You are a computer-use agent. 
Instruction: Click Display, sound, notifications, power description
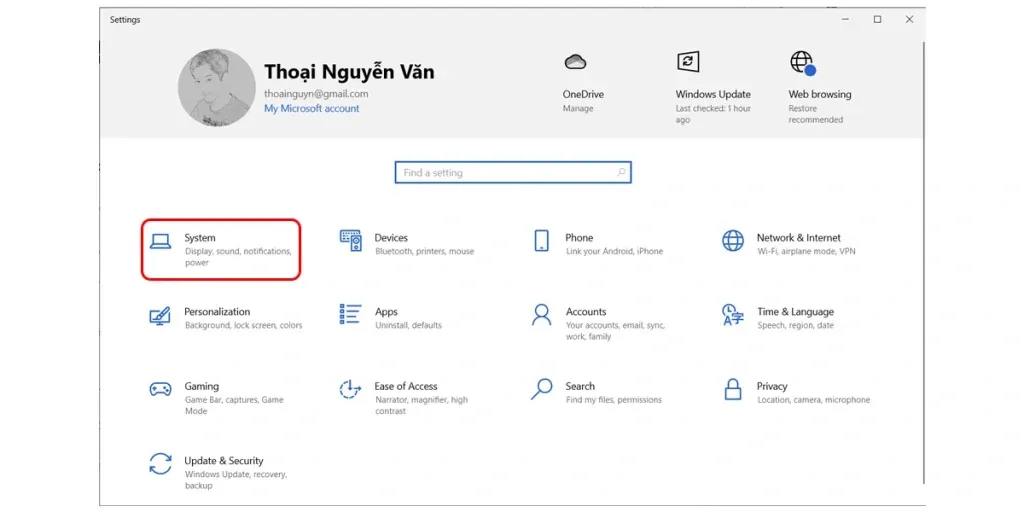(238, 257)
